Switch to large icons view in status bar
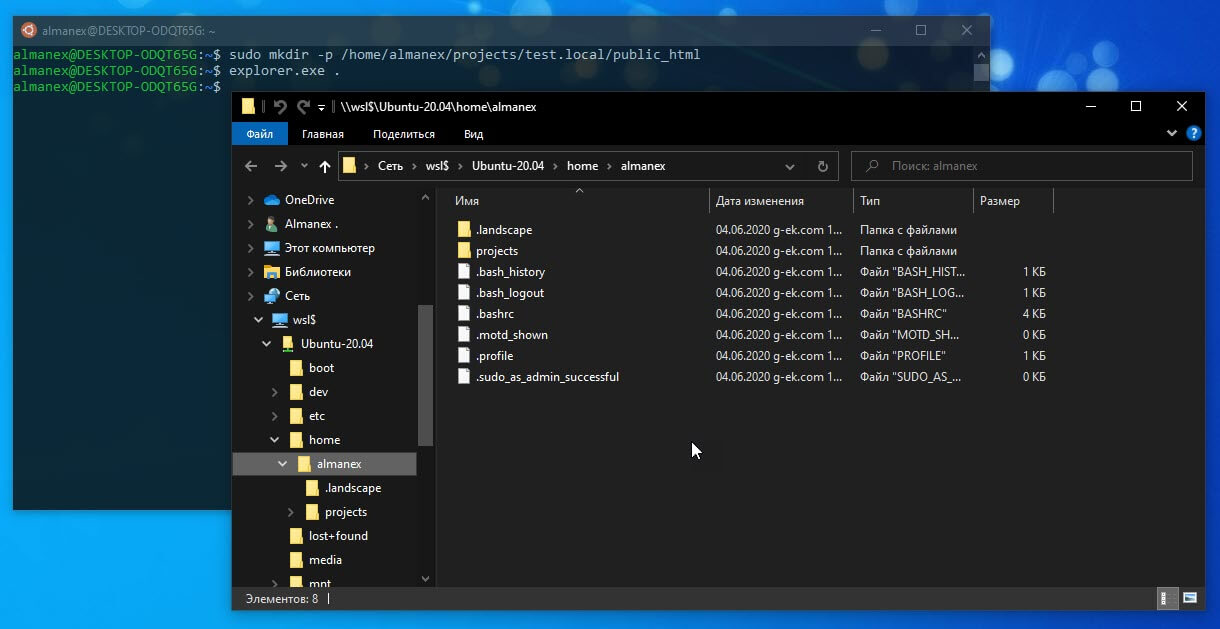 click(1190, 599)
